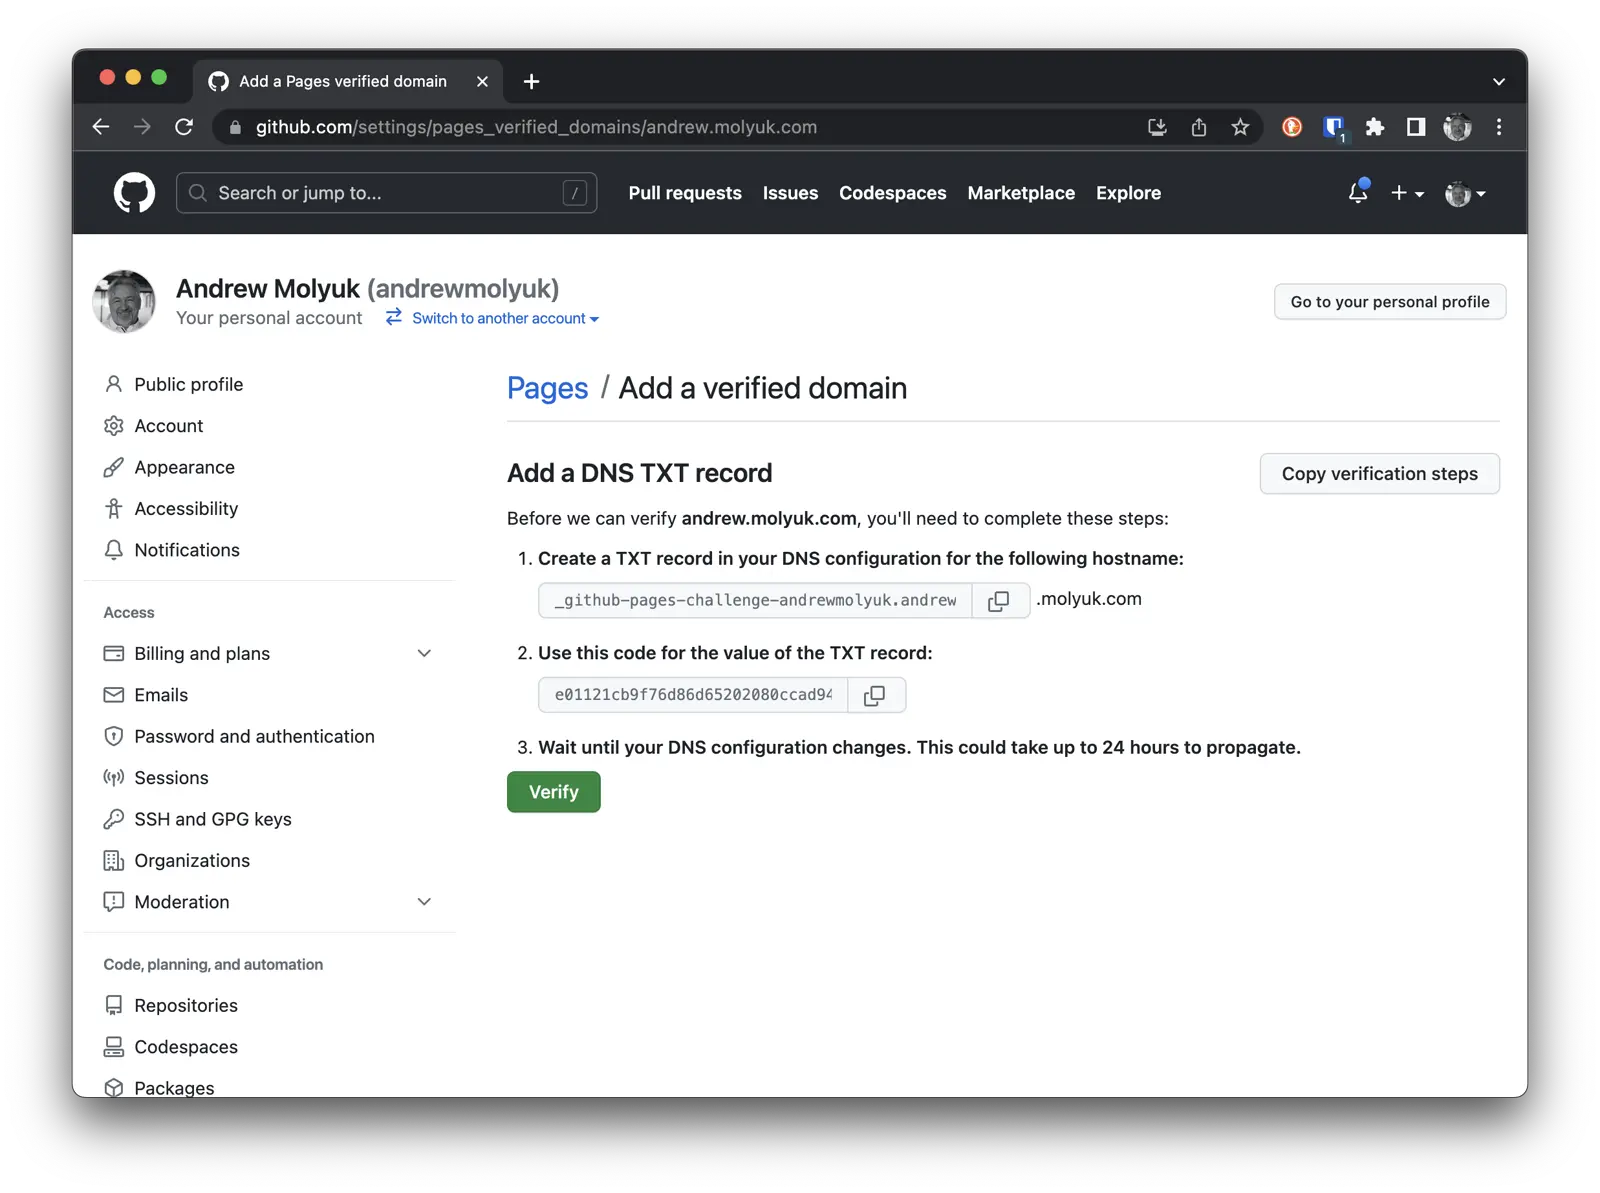Copy the challenge hostname using copy icon

(1000, 600)
